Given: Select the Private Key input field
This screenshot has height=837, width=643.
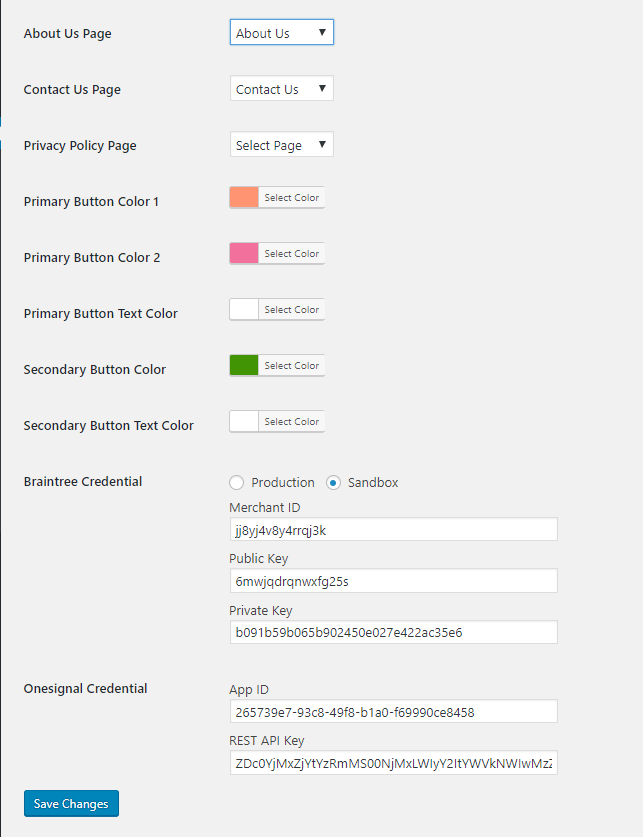Looking at the screenshot, I should 393,632.
